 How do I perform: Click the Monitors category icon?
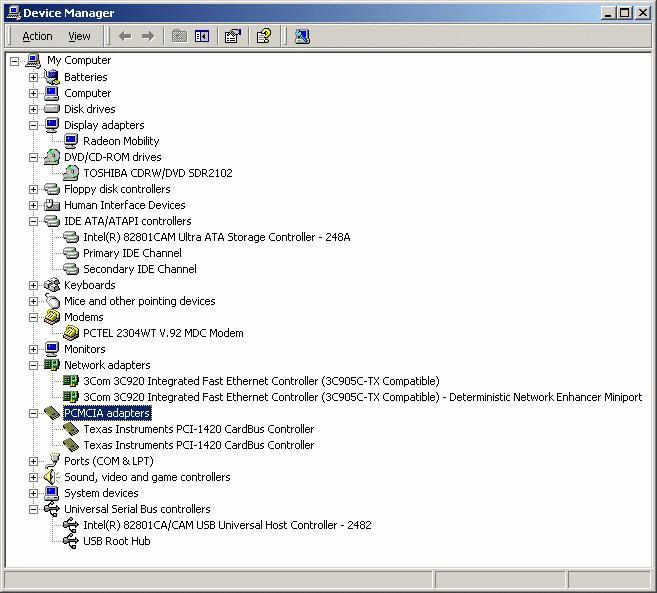click(x=52, y=349)
